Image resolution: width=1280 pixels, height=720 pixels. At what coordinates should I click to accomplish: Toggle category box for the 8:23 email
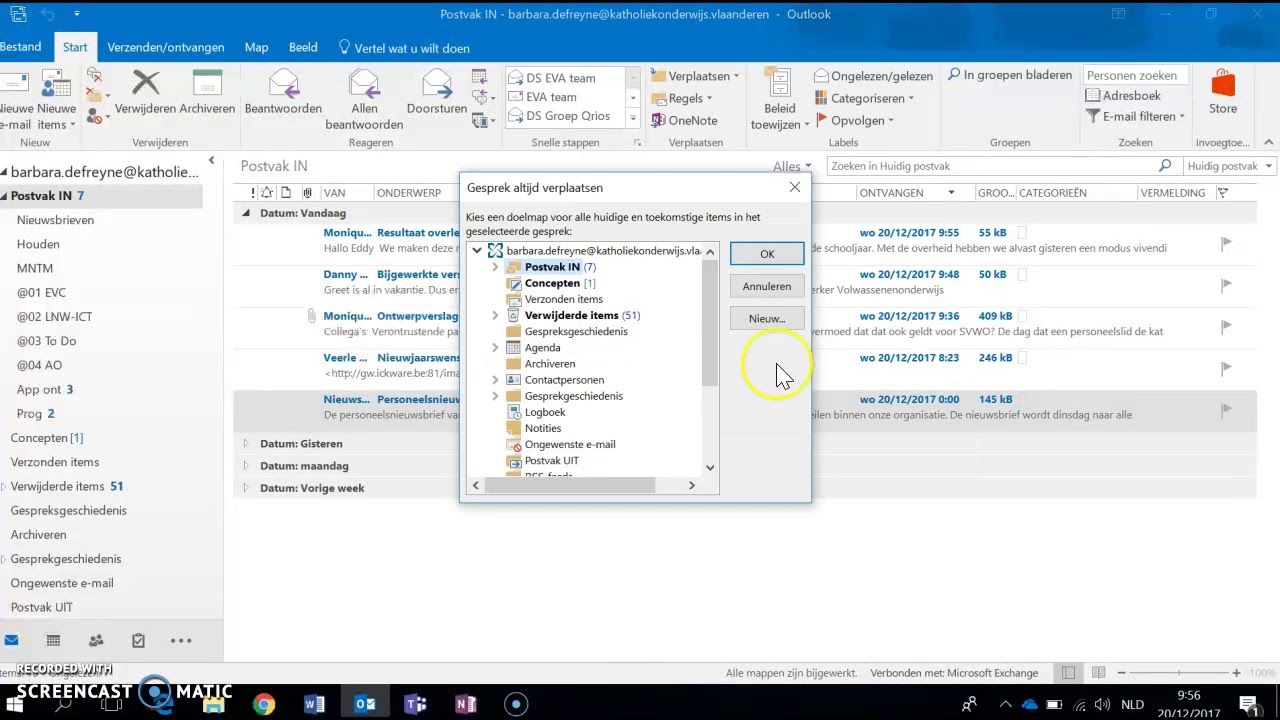1022,357
